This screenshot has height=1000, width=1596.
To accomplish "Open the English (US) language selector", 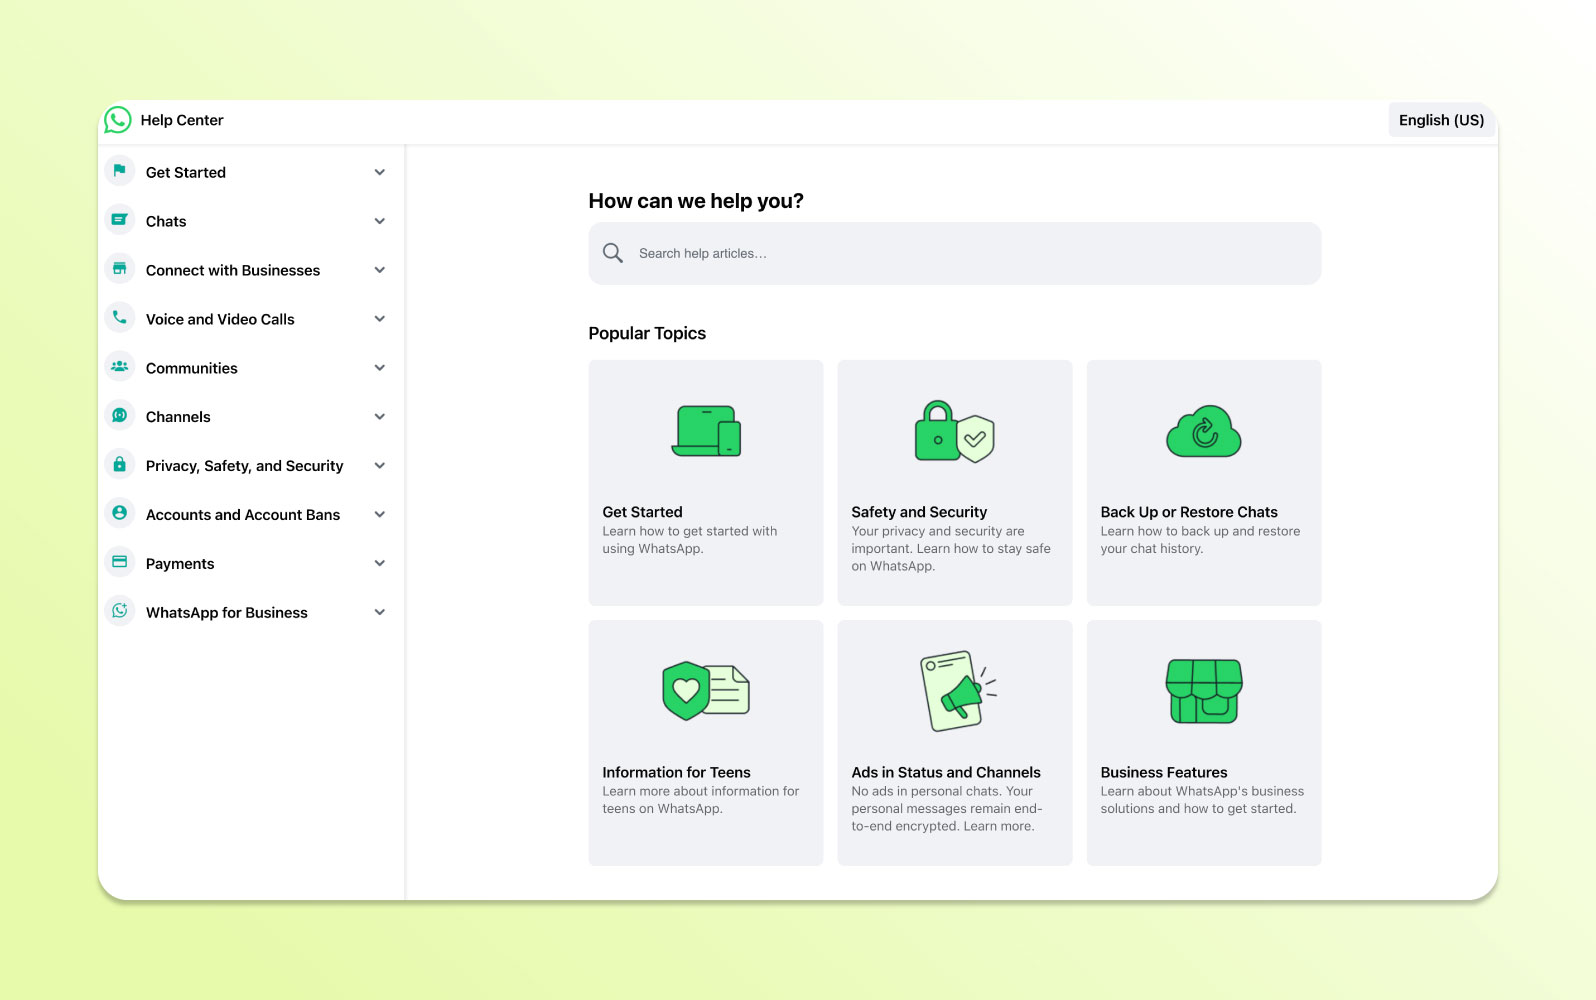I will click(x=1441, y=120).
